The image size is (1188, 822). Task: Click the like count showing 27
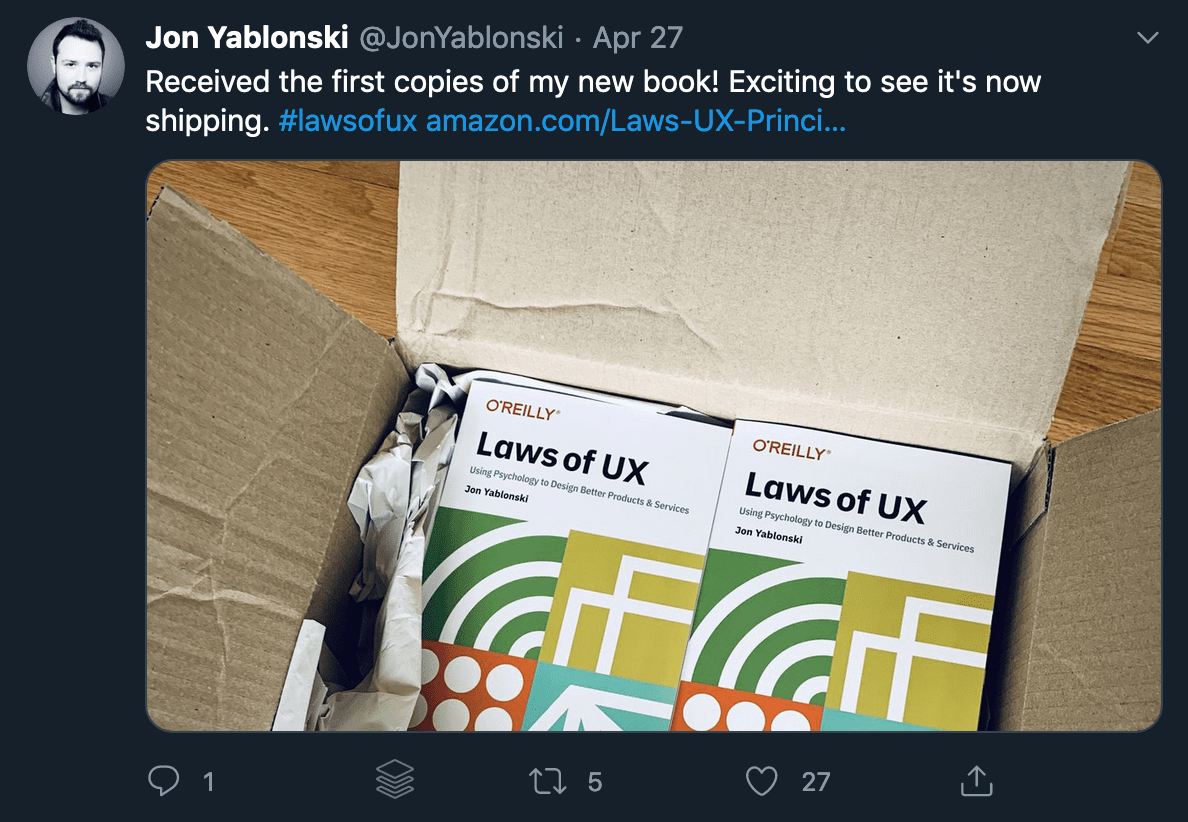814,783
